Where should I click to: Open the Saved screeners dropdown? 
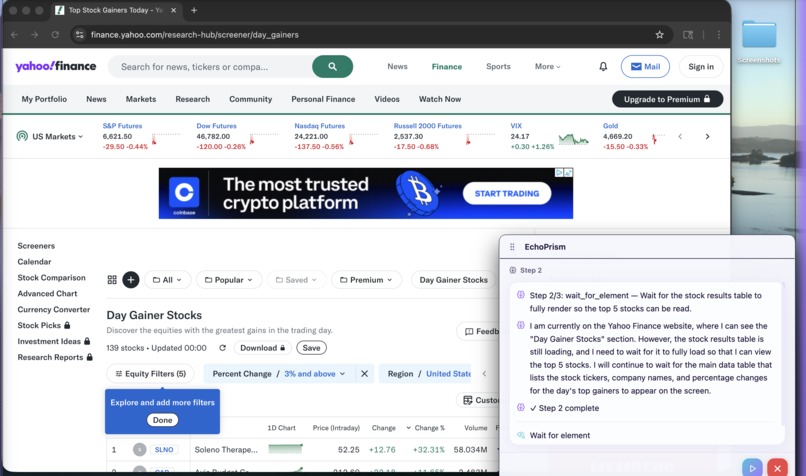point(296,280)
